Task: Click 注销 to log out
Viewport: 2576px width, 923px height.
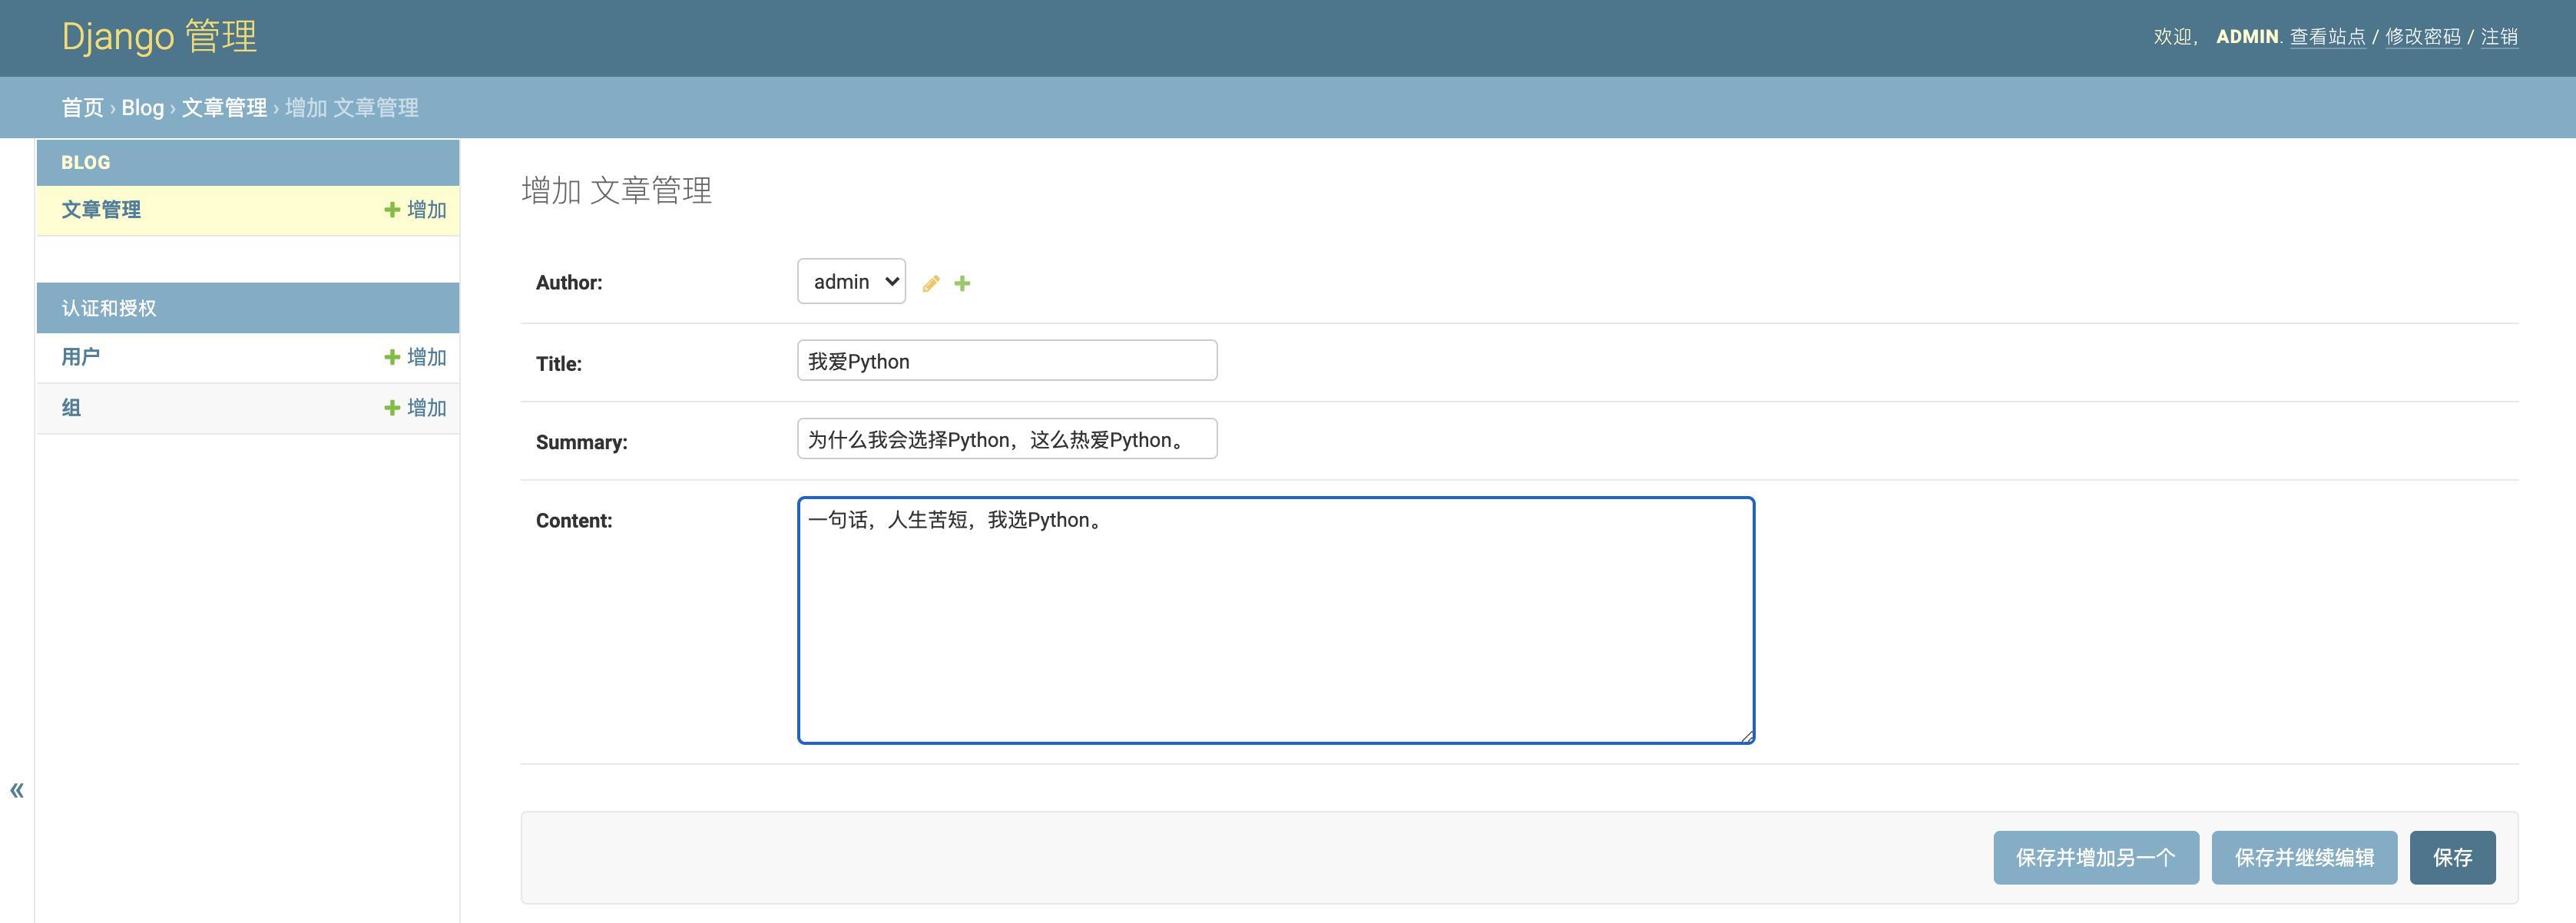Action: 2499,37
